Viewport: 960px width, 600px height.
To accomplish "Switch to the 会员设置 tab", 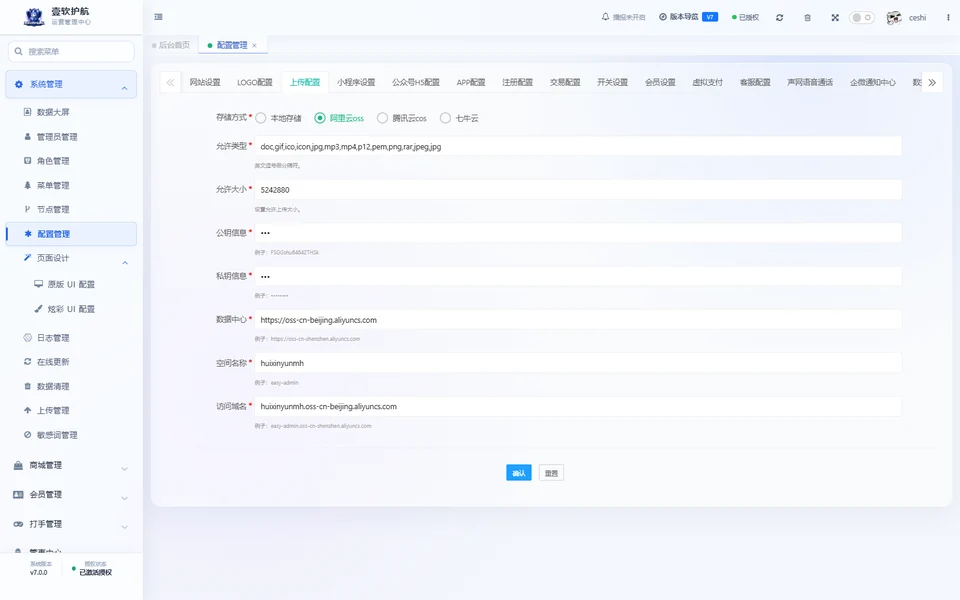I will 660,82.
